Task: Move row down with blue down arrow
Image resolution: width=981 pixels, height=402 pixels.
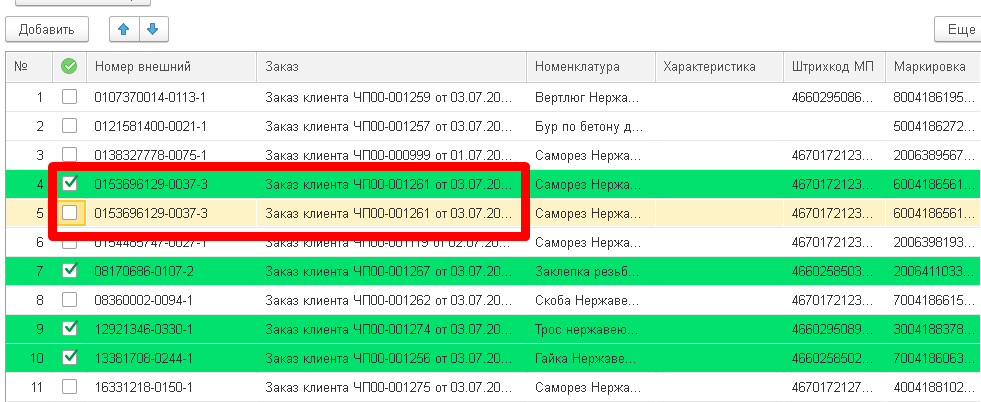Action: (153, 29)
